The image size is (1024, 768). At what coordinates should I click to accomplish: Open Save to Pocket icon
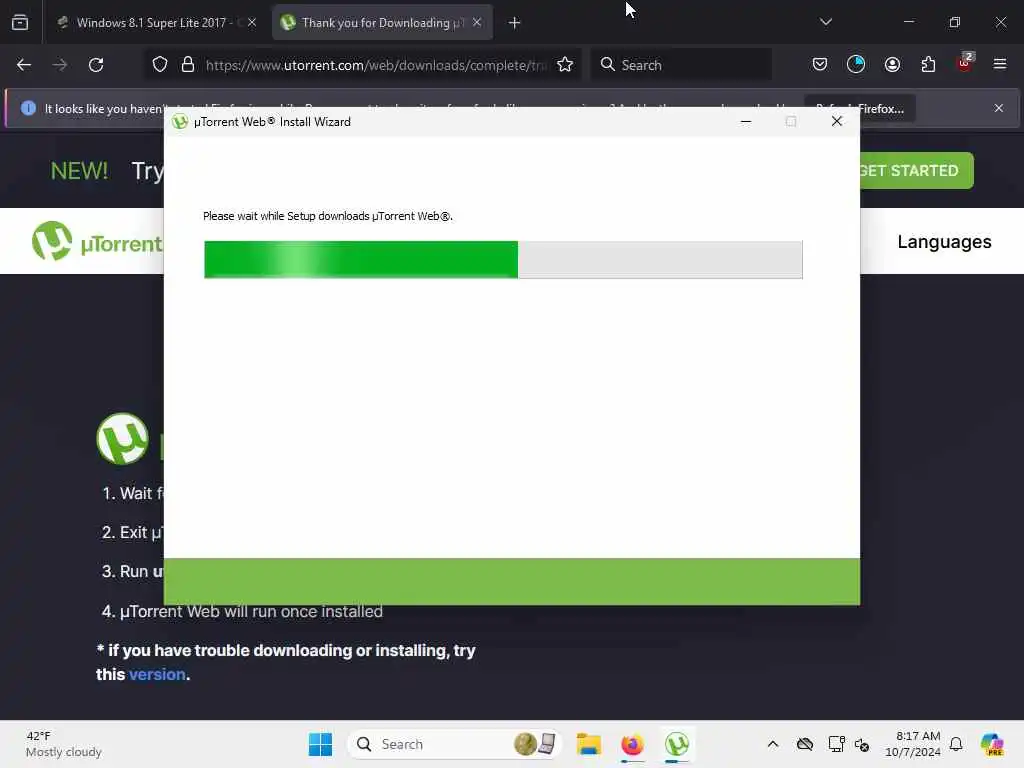tap(820, 65)
